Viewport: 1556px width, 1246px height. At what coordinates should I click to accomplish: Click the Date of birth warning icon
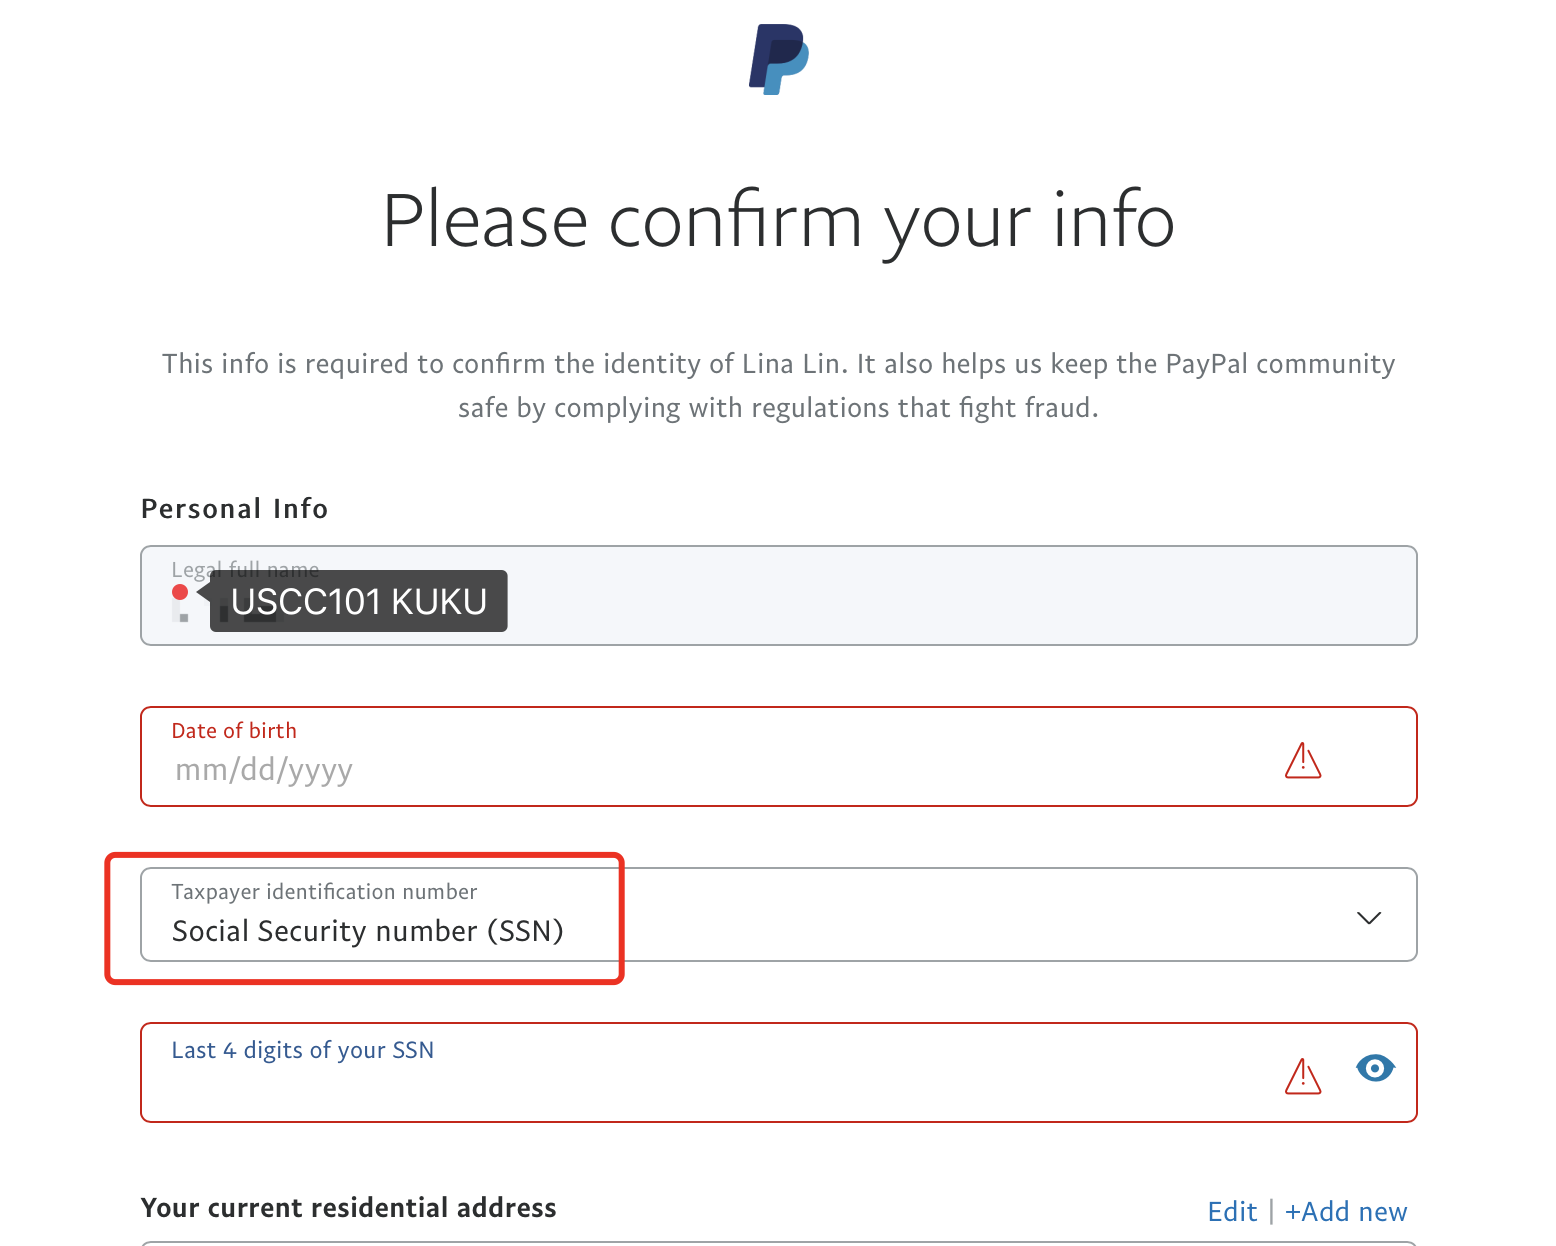coord(1302,761)
